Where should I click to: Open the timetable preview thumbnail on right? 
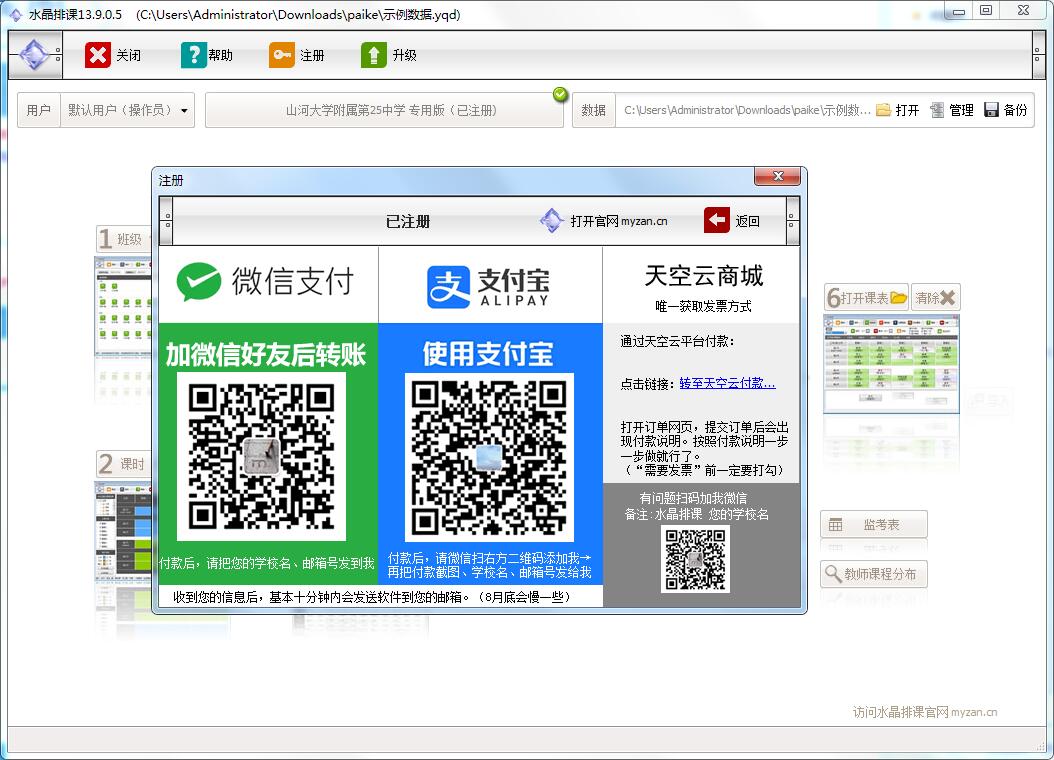pyautogui.click(x=891, y=364)
